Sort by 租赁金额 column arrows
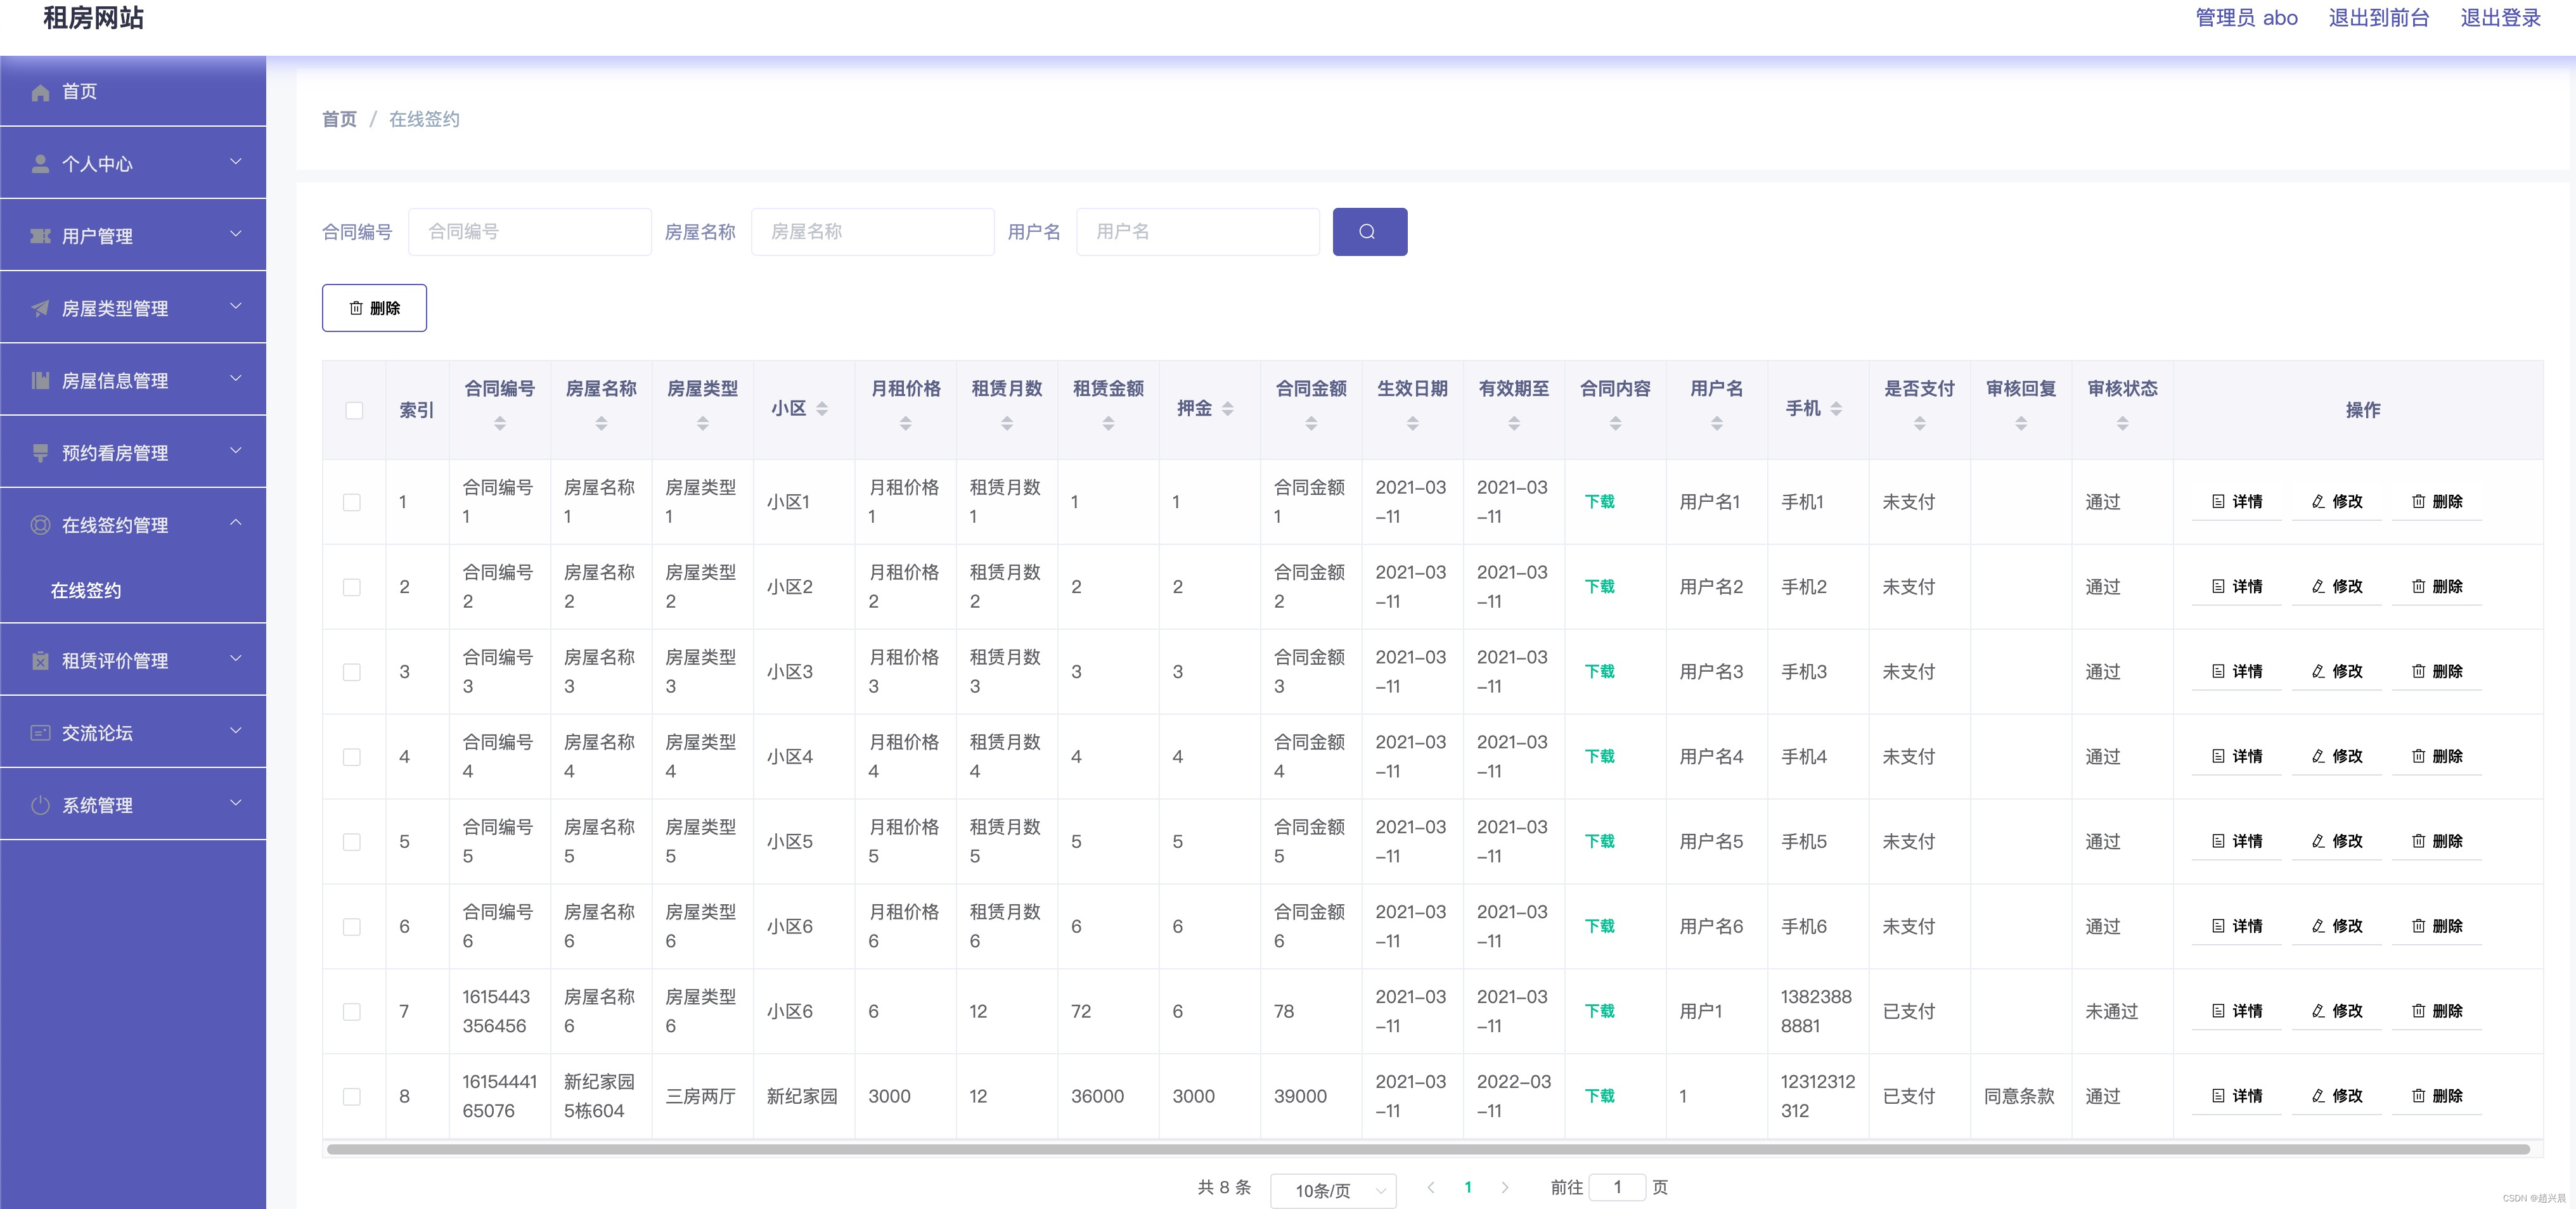 coord(1108,424)
